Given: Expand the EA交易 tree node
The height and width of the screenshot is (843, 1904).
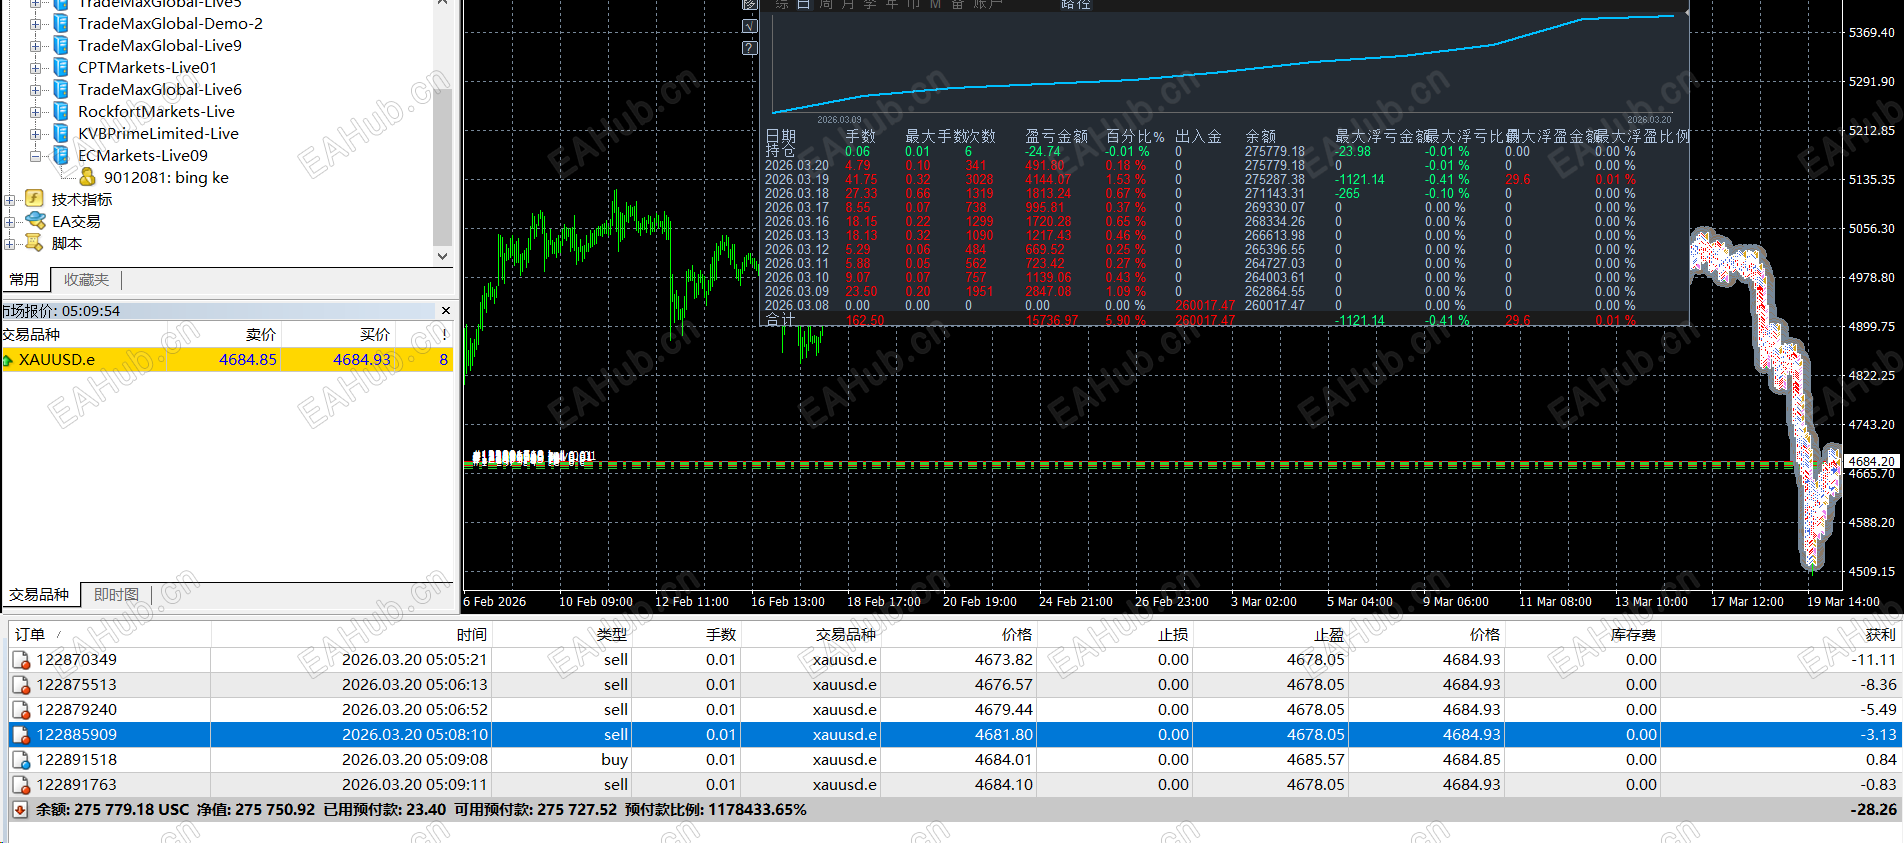Looking at the screenshot, I should point(9,221).
